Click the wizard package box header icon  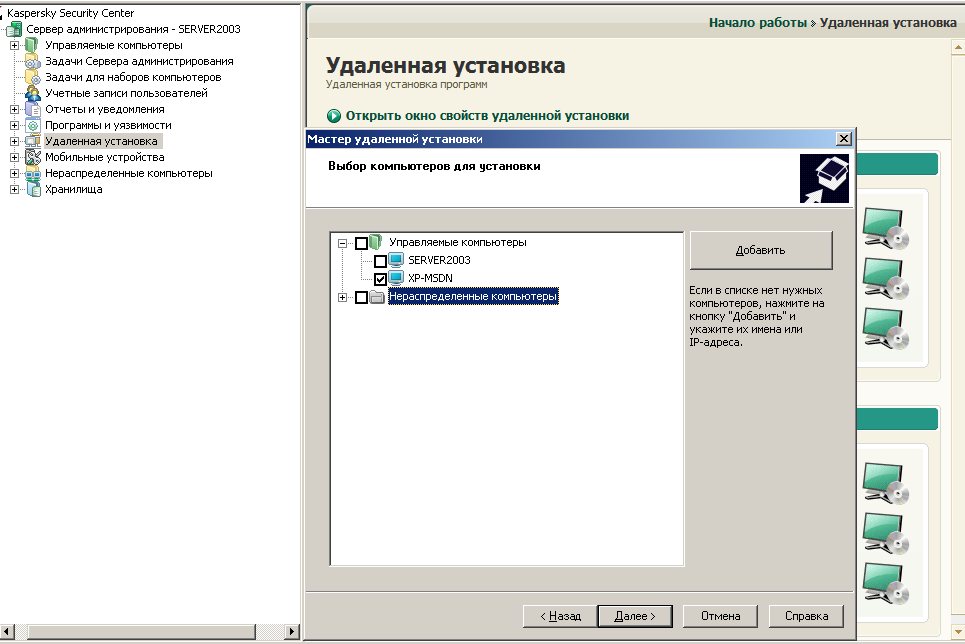tap(824, 179)
